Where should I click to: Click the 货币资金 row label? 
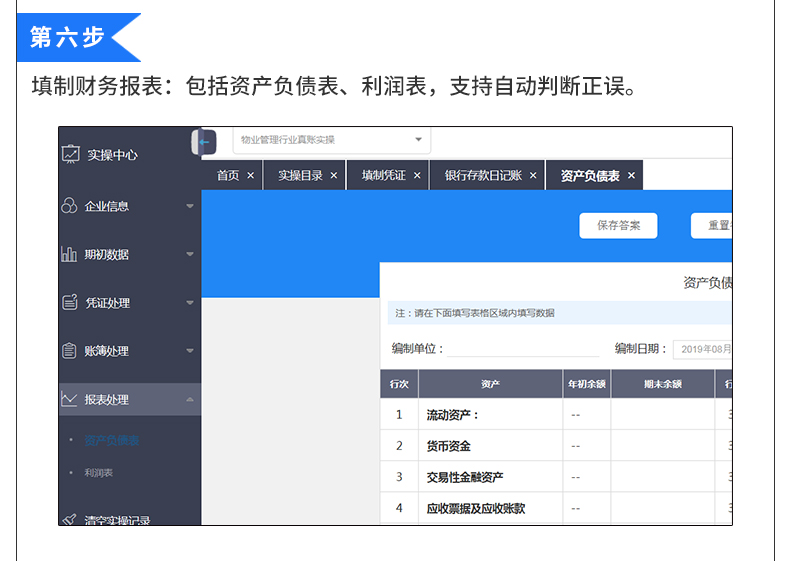tap(448, 446)
